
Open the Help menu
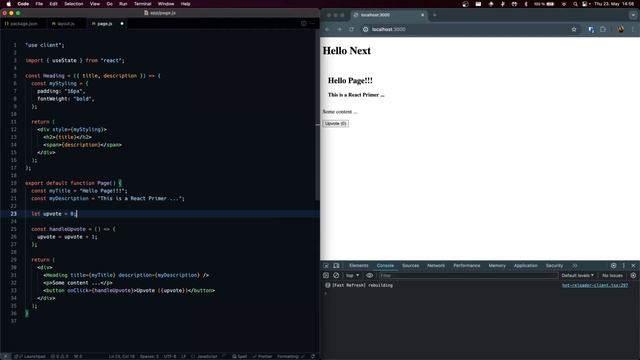point(185,4)
